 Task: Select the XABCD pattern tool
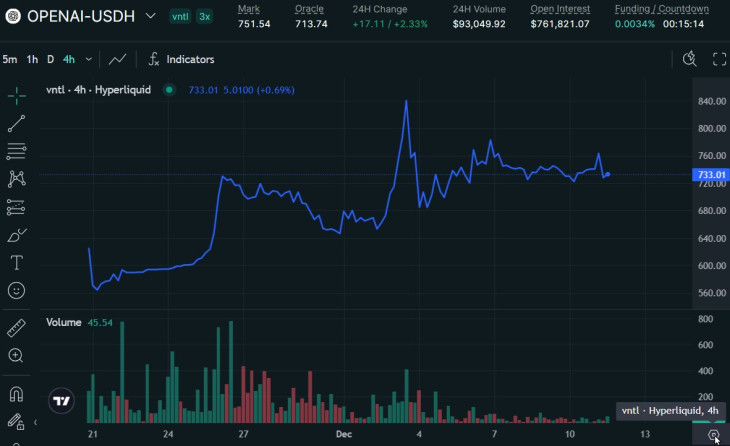[x=17, y=179]
